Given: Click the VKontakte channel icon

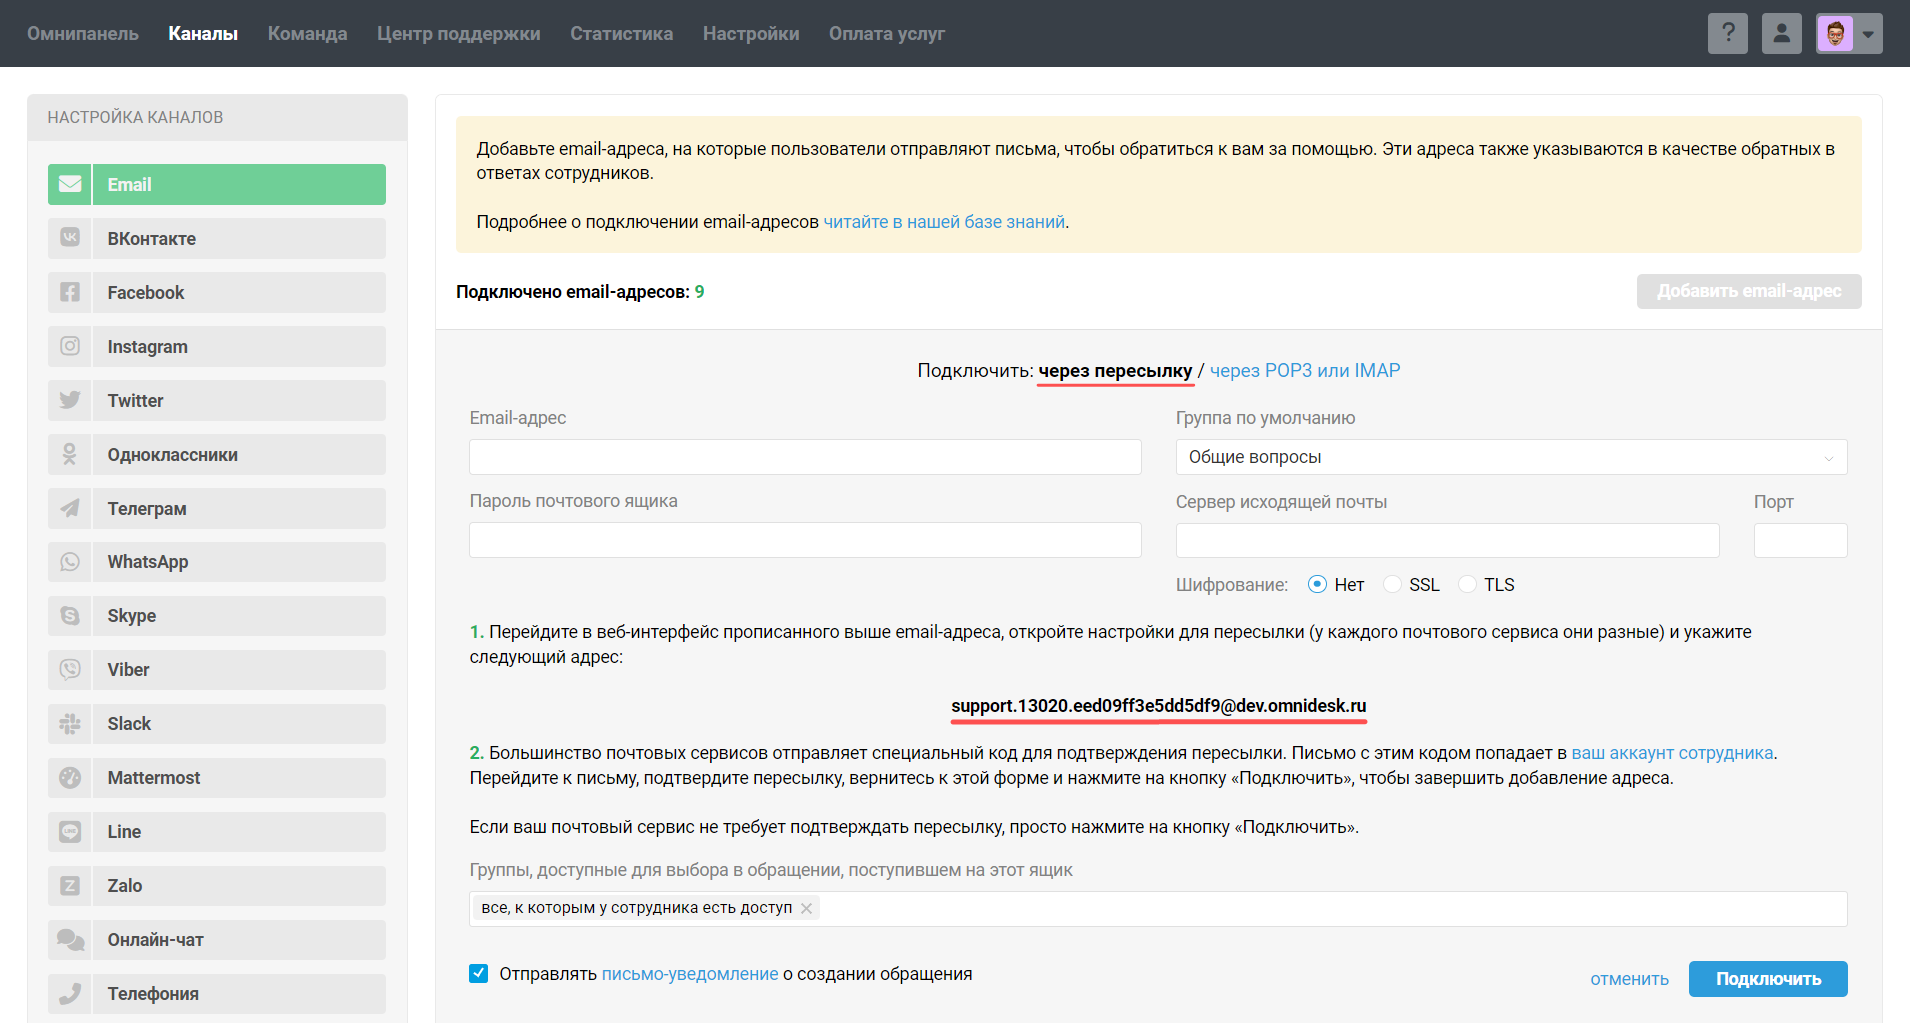Looking at the screenshot, I should click(70, 238).
